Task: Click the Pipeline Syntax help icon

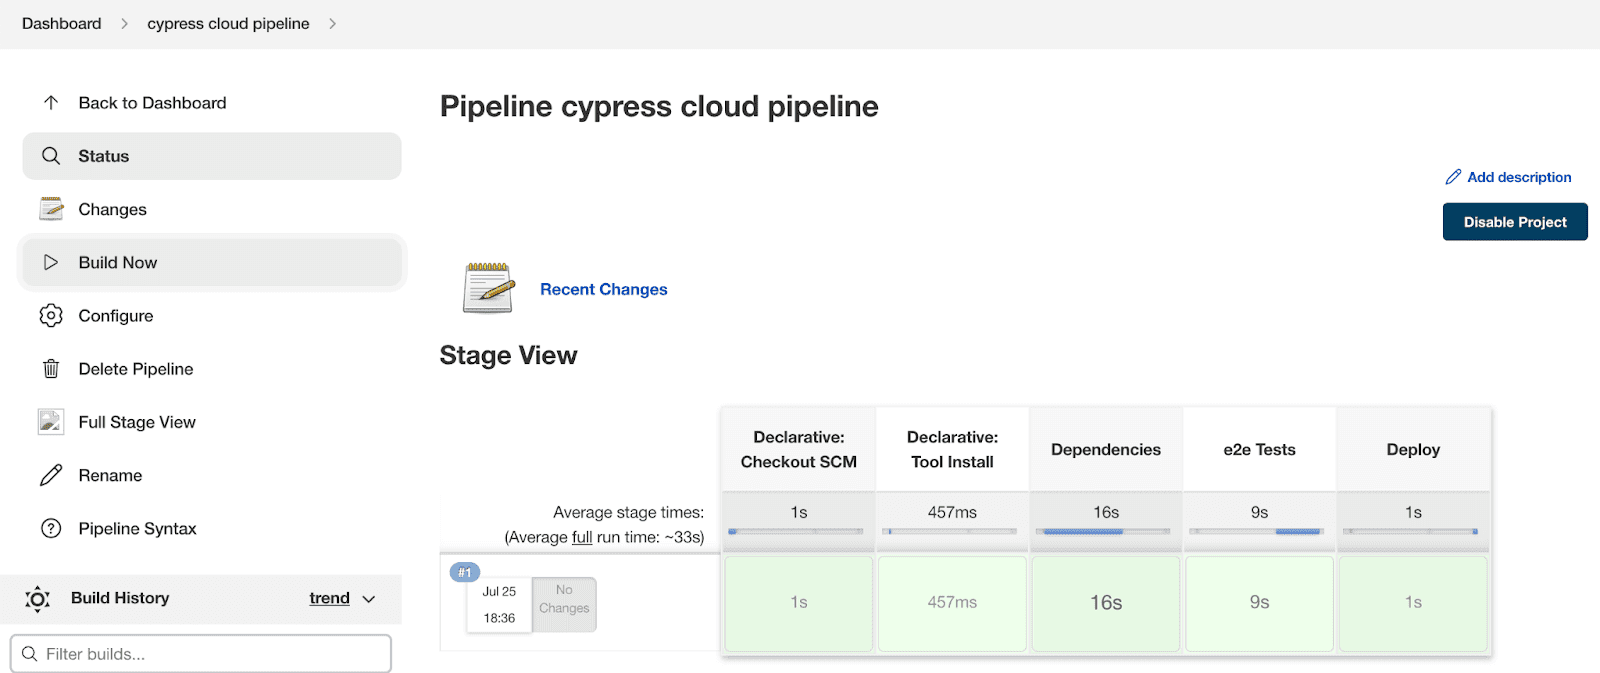Action: click(x=51, y=528)
